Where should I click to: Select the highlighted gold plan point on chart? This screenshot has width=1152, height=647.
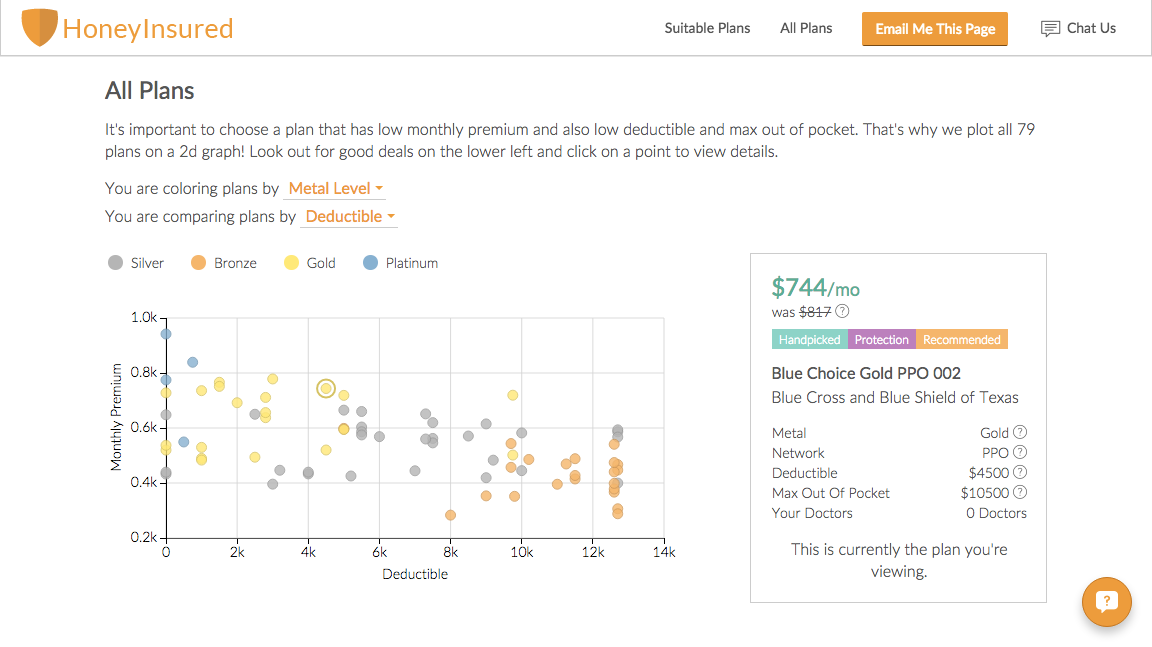coord(326,388)
